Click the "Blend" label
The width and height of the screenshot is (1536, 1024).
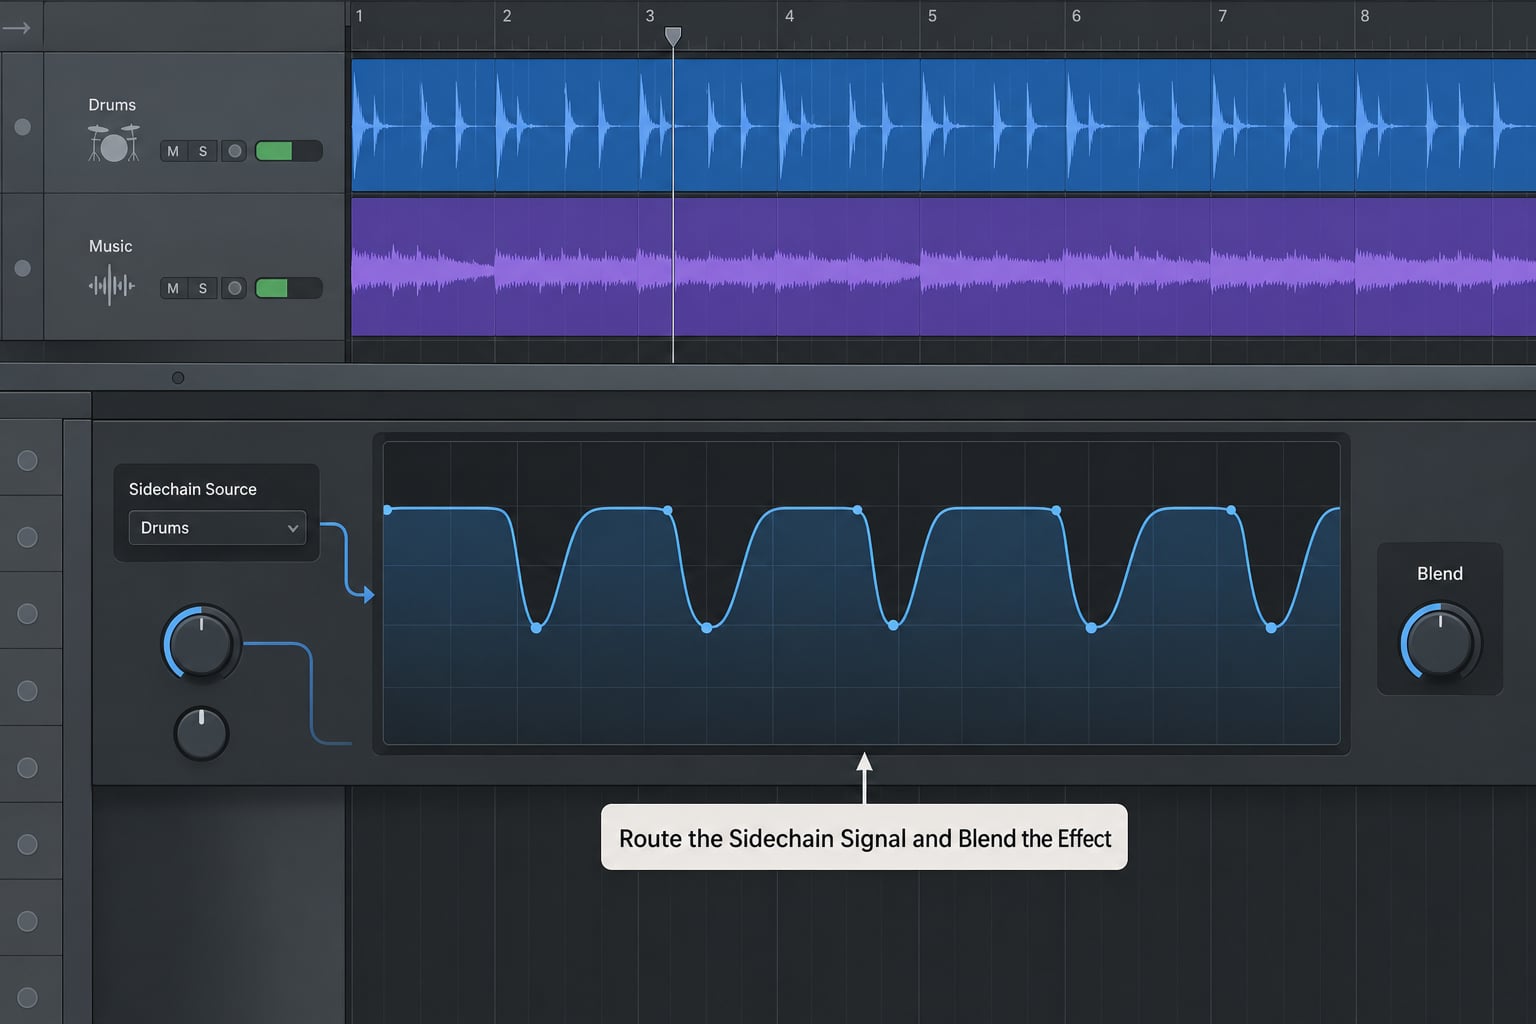click(1440, 574)
